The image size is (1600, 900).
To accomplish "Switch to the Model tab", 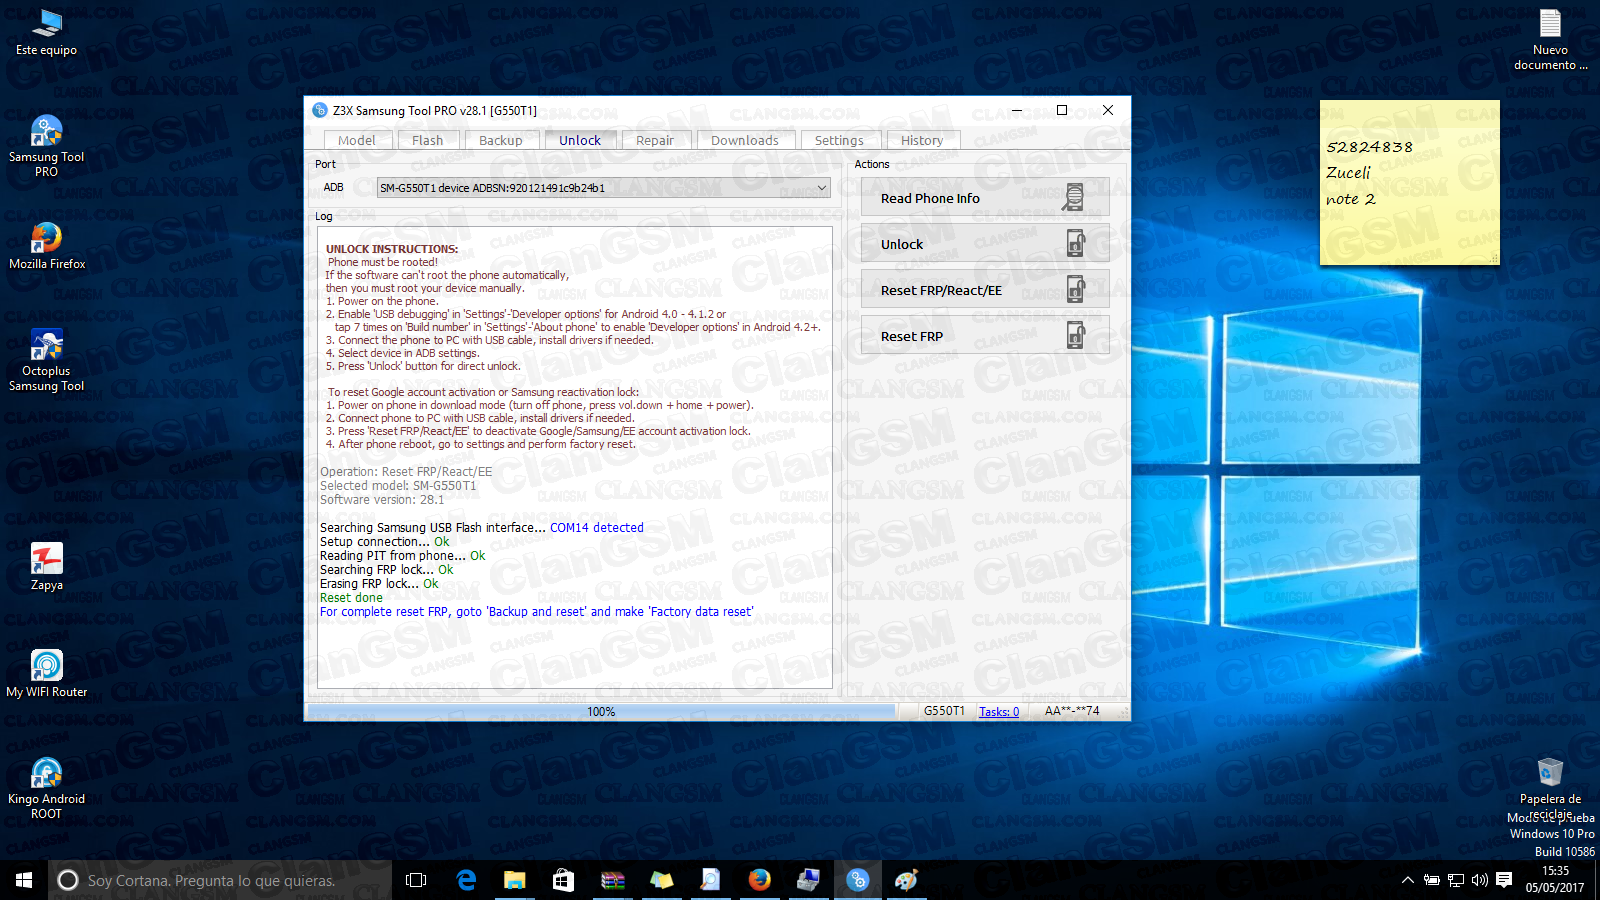I will [357, 140].
